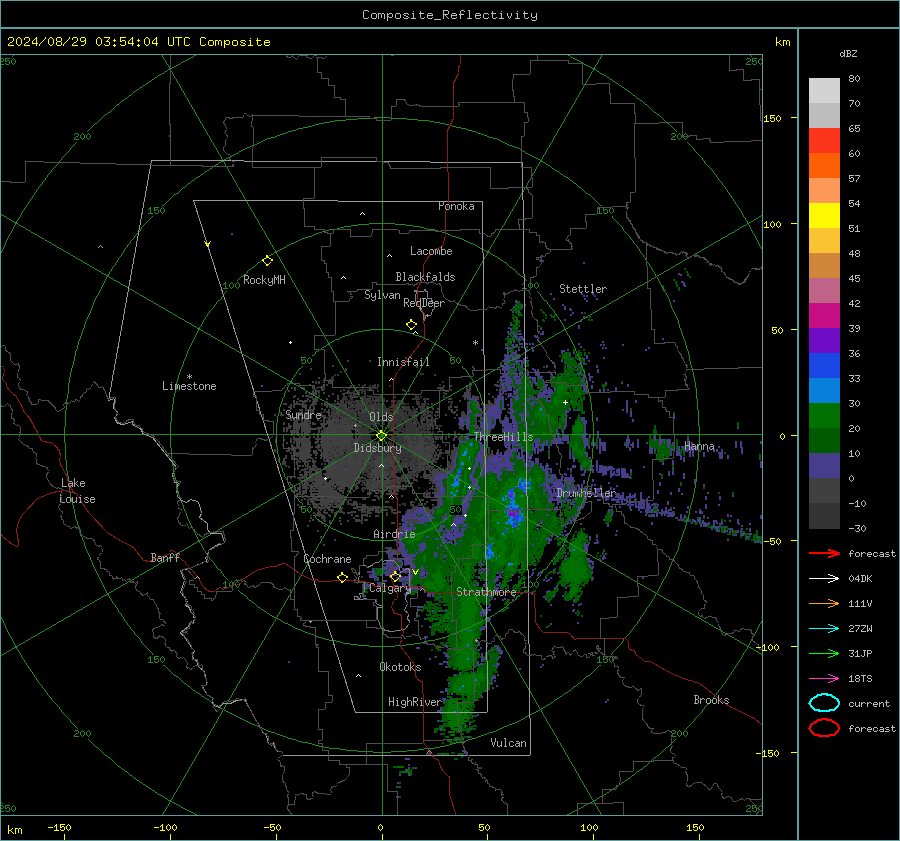
Task: Click the Composite_Reflectivity title text
Action: click(449, 15)
